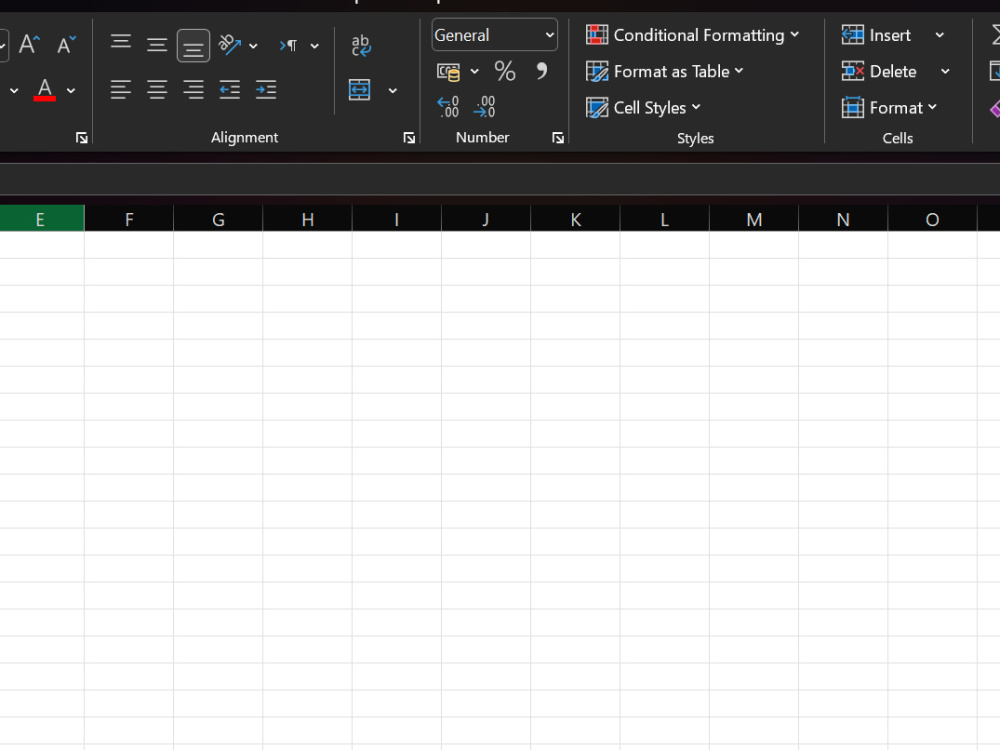Viewport: 1000px width, 750px height.
Task: Open Format cells menu
Action: [889, 108]
